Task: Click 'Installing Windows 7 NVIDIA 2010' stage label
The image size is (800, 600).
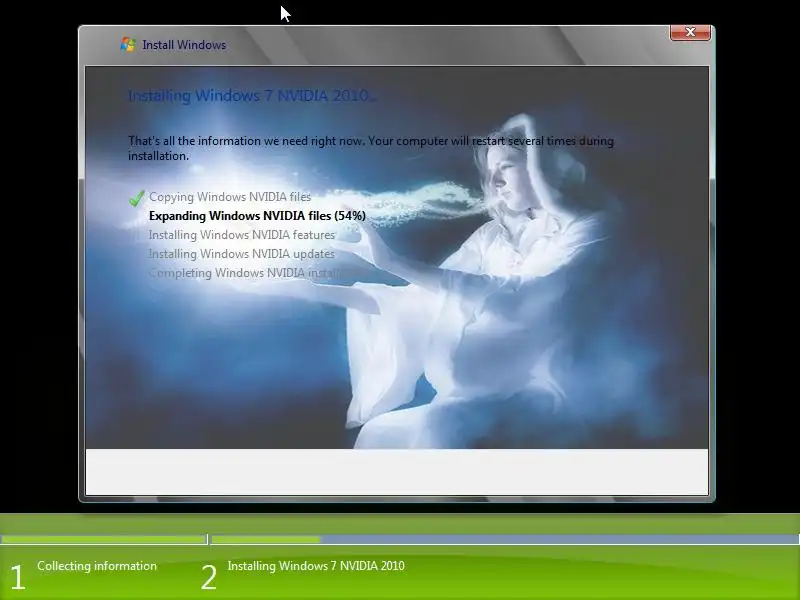Action: point(316,566)
